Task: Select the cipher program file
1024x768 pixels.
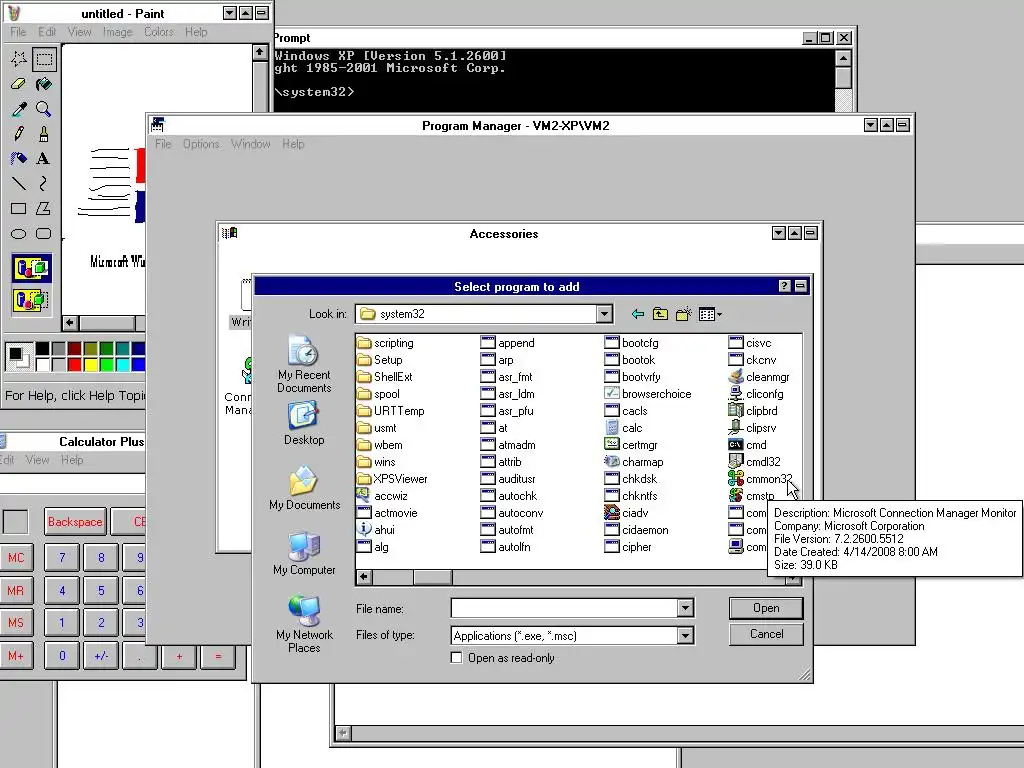Action: tap(628, 547)
